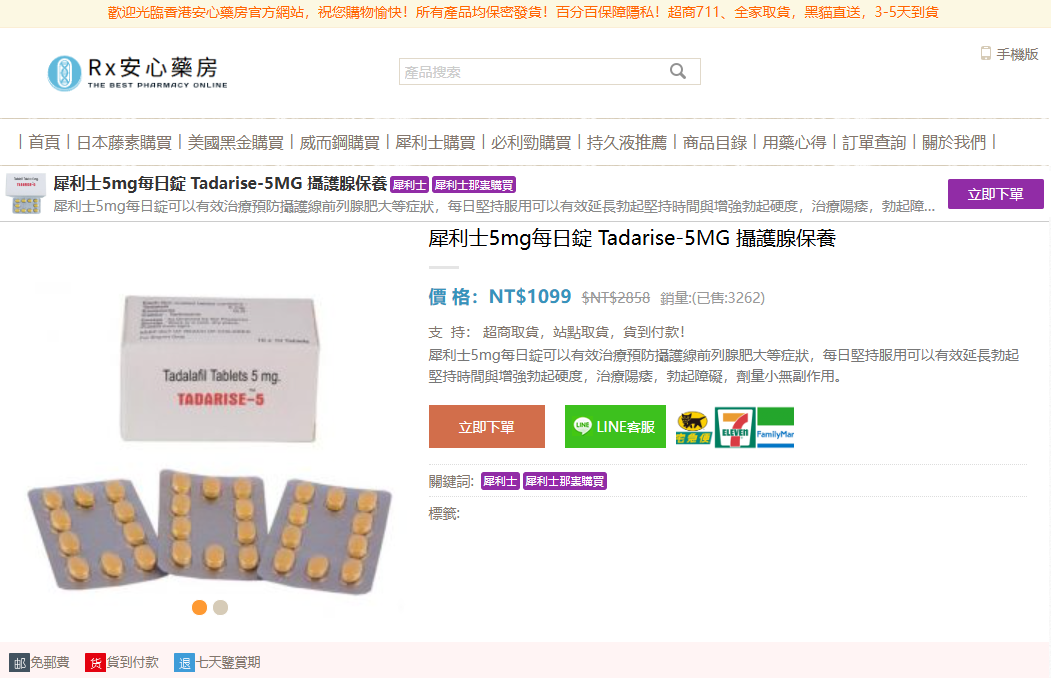
Task: Open 商品目錄 product catalog
Action: [x=715, y=143]
